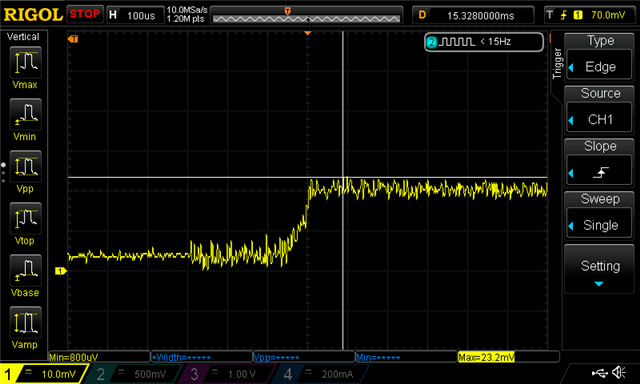This screenshot has height=384, width=640.
Task: Open the Vertical measurement menu tab
Action: 23,37
